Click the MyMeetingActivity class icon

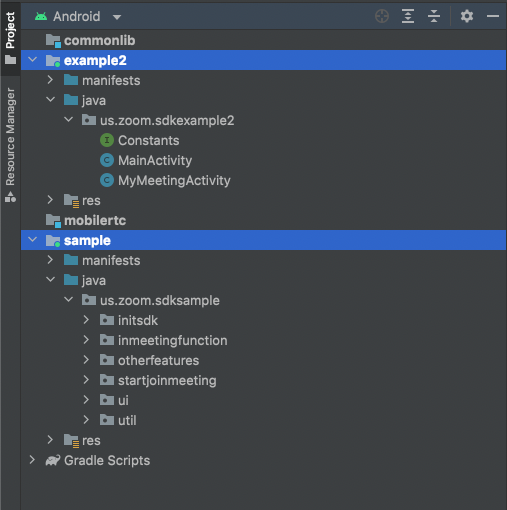tap(107, 180)
